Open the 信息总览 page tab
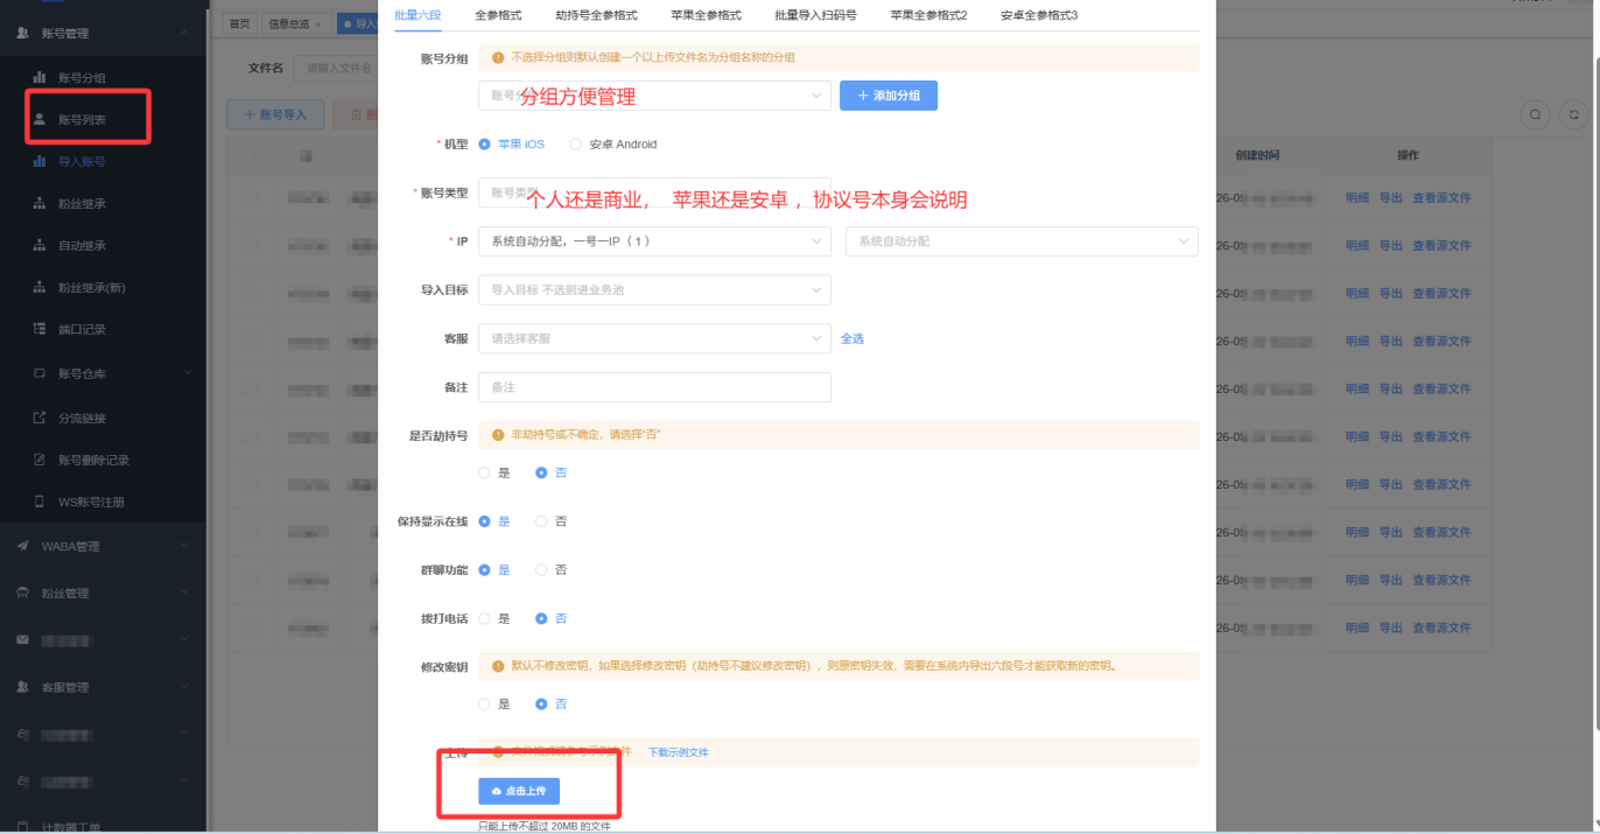1600x834 pixels. [295, 24]
